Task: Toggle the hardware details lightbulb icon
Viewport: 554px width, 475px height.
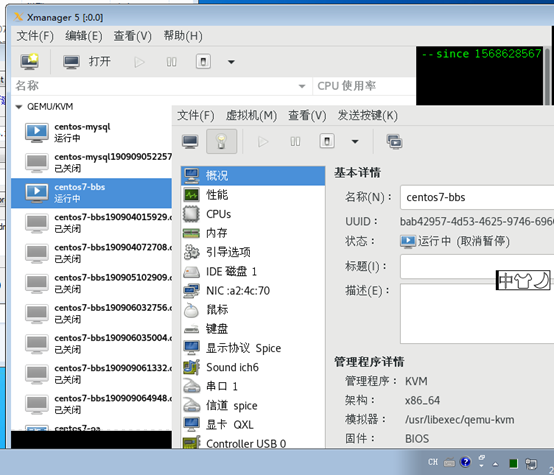Action: click(x=221, y=141)
